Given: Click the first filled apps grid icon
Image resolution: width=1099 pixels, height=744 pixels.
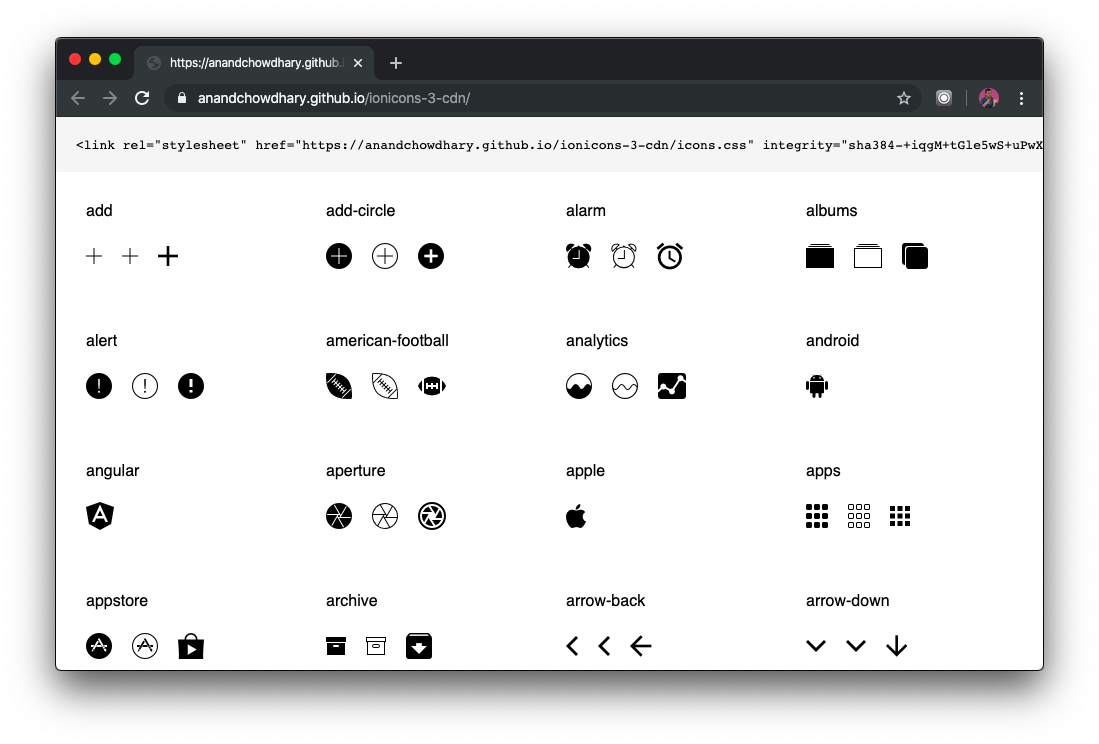Looking at the screenshot, I should [817, 516].
